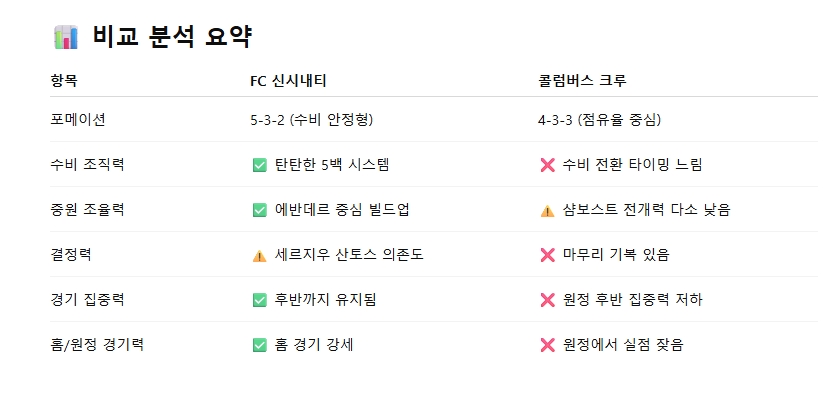The height and width of the screenshot is (393, 825).
Task: Click green check next to 후반까지 유지됨
Action: [x=259, y=300]
